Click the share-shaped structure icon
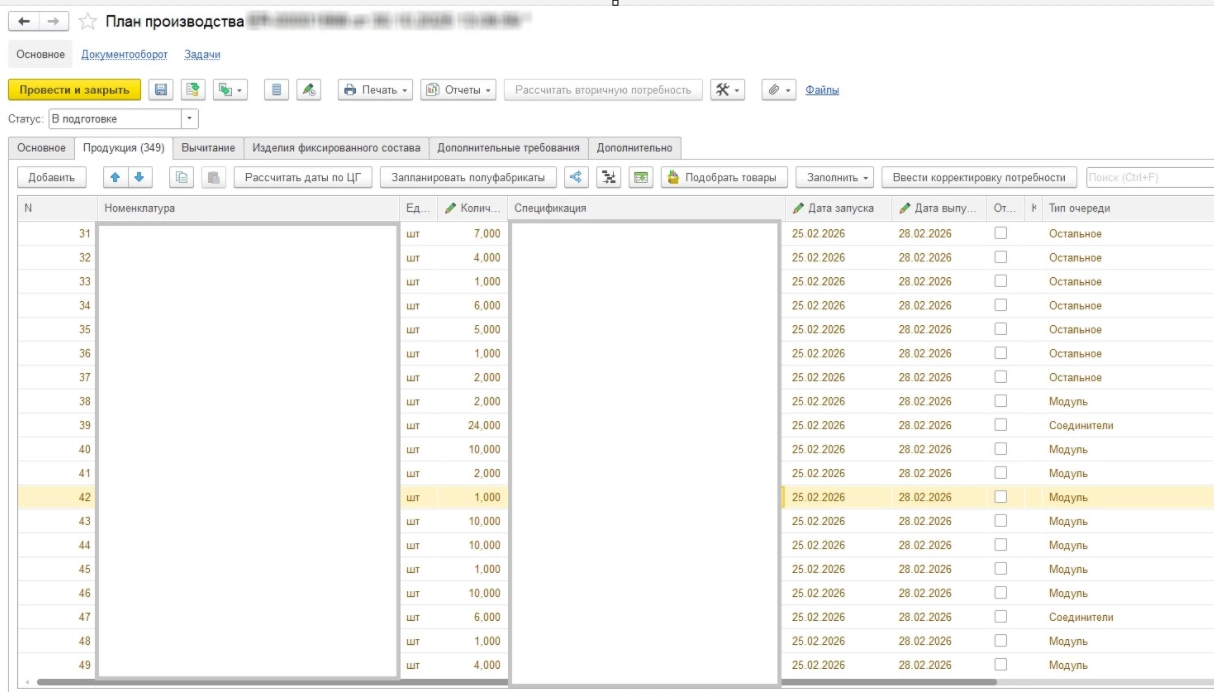 pyautogui.click(x=575, y=178)
